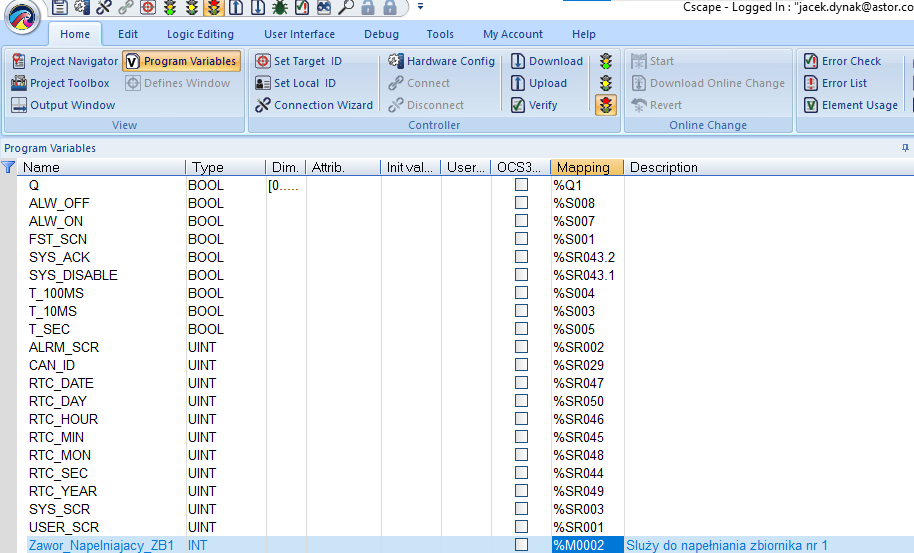Viewport: 914px width, 553px height.
Task: Open the Debug ribbon tab
Action: coord(381,34)
